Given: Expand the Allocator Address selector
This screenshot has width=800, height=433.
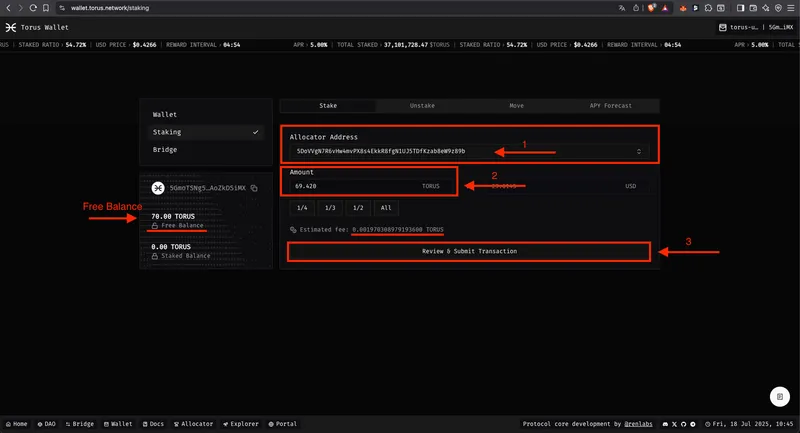Looking at the screenshot, I should 639,152.
